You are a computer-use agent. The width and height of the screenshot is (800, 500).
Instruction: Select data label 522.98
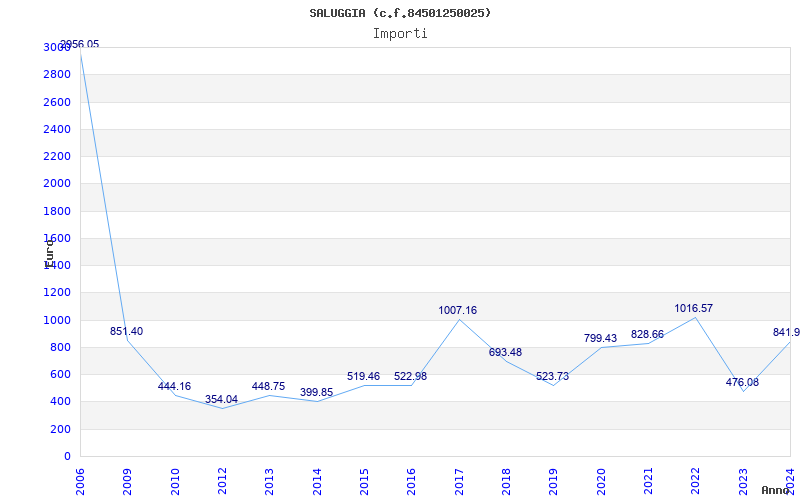pyautogui.click(x=411, y=376)
